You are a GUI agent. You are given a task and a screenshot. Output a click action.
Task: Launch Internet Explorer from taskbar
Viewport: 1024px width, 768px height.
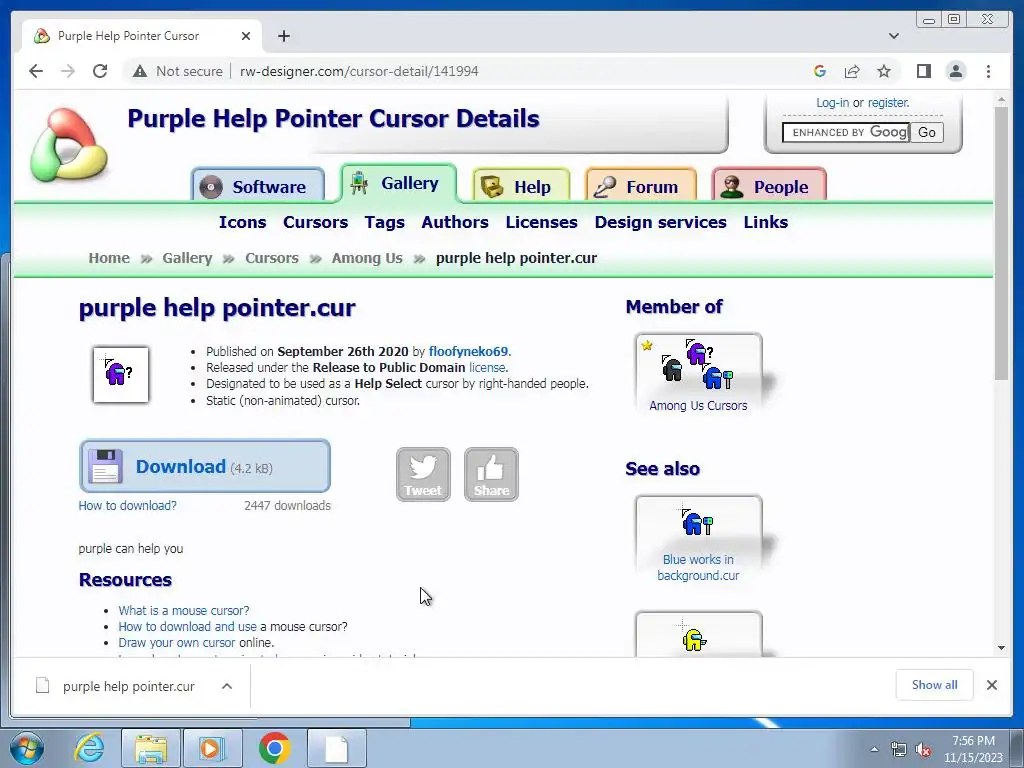(x=89, y=748)
